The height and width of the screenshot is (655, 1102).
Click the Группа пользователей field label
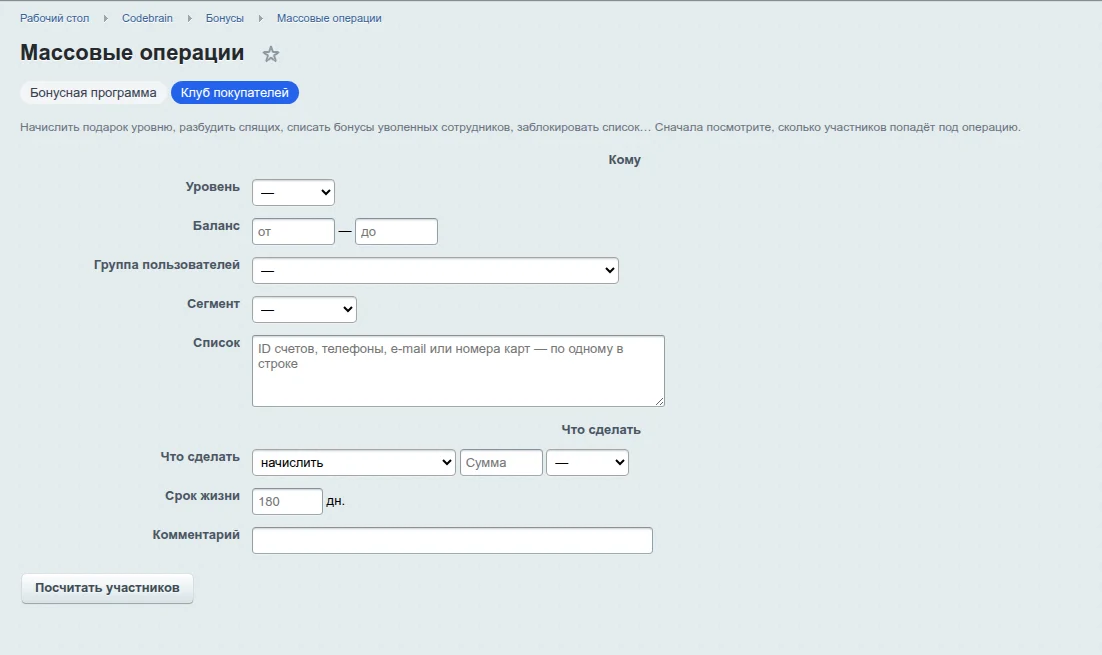coord(167,265)
